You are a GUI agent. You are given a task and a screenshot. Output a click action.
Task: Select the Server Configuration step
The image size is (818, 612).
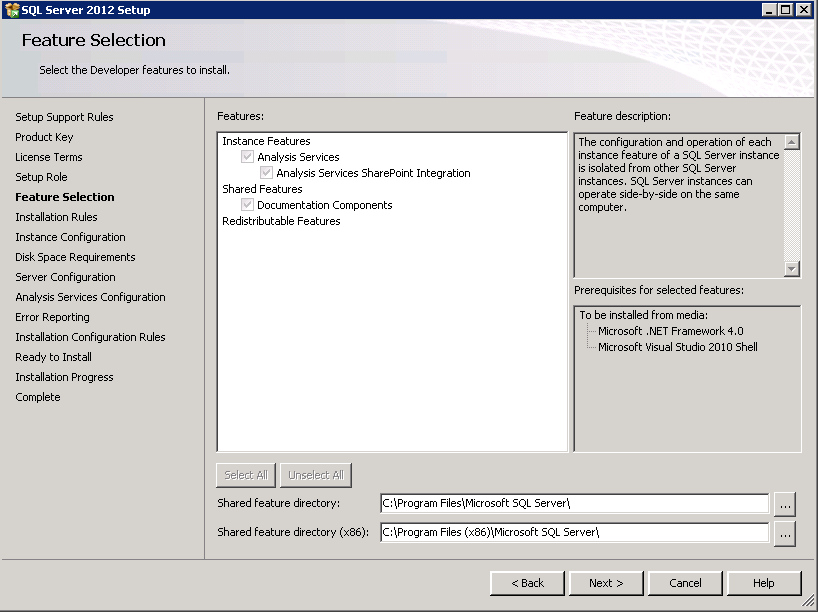coord(65,277)
